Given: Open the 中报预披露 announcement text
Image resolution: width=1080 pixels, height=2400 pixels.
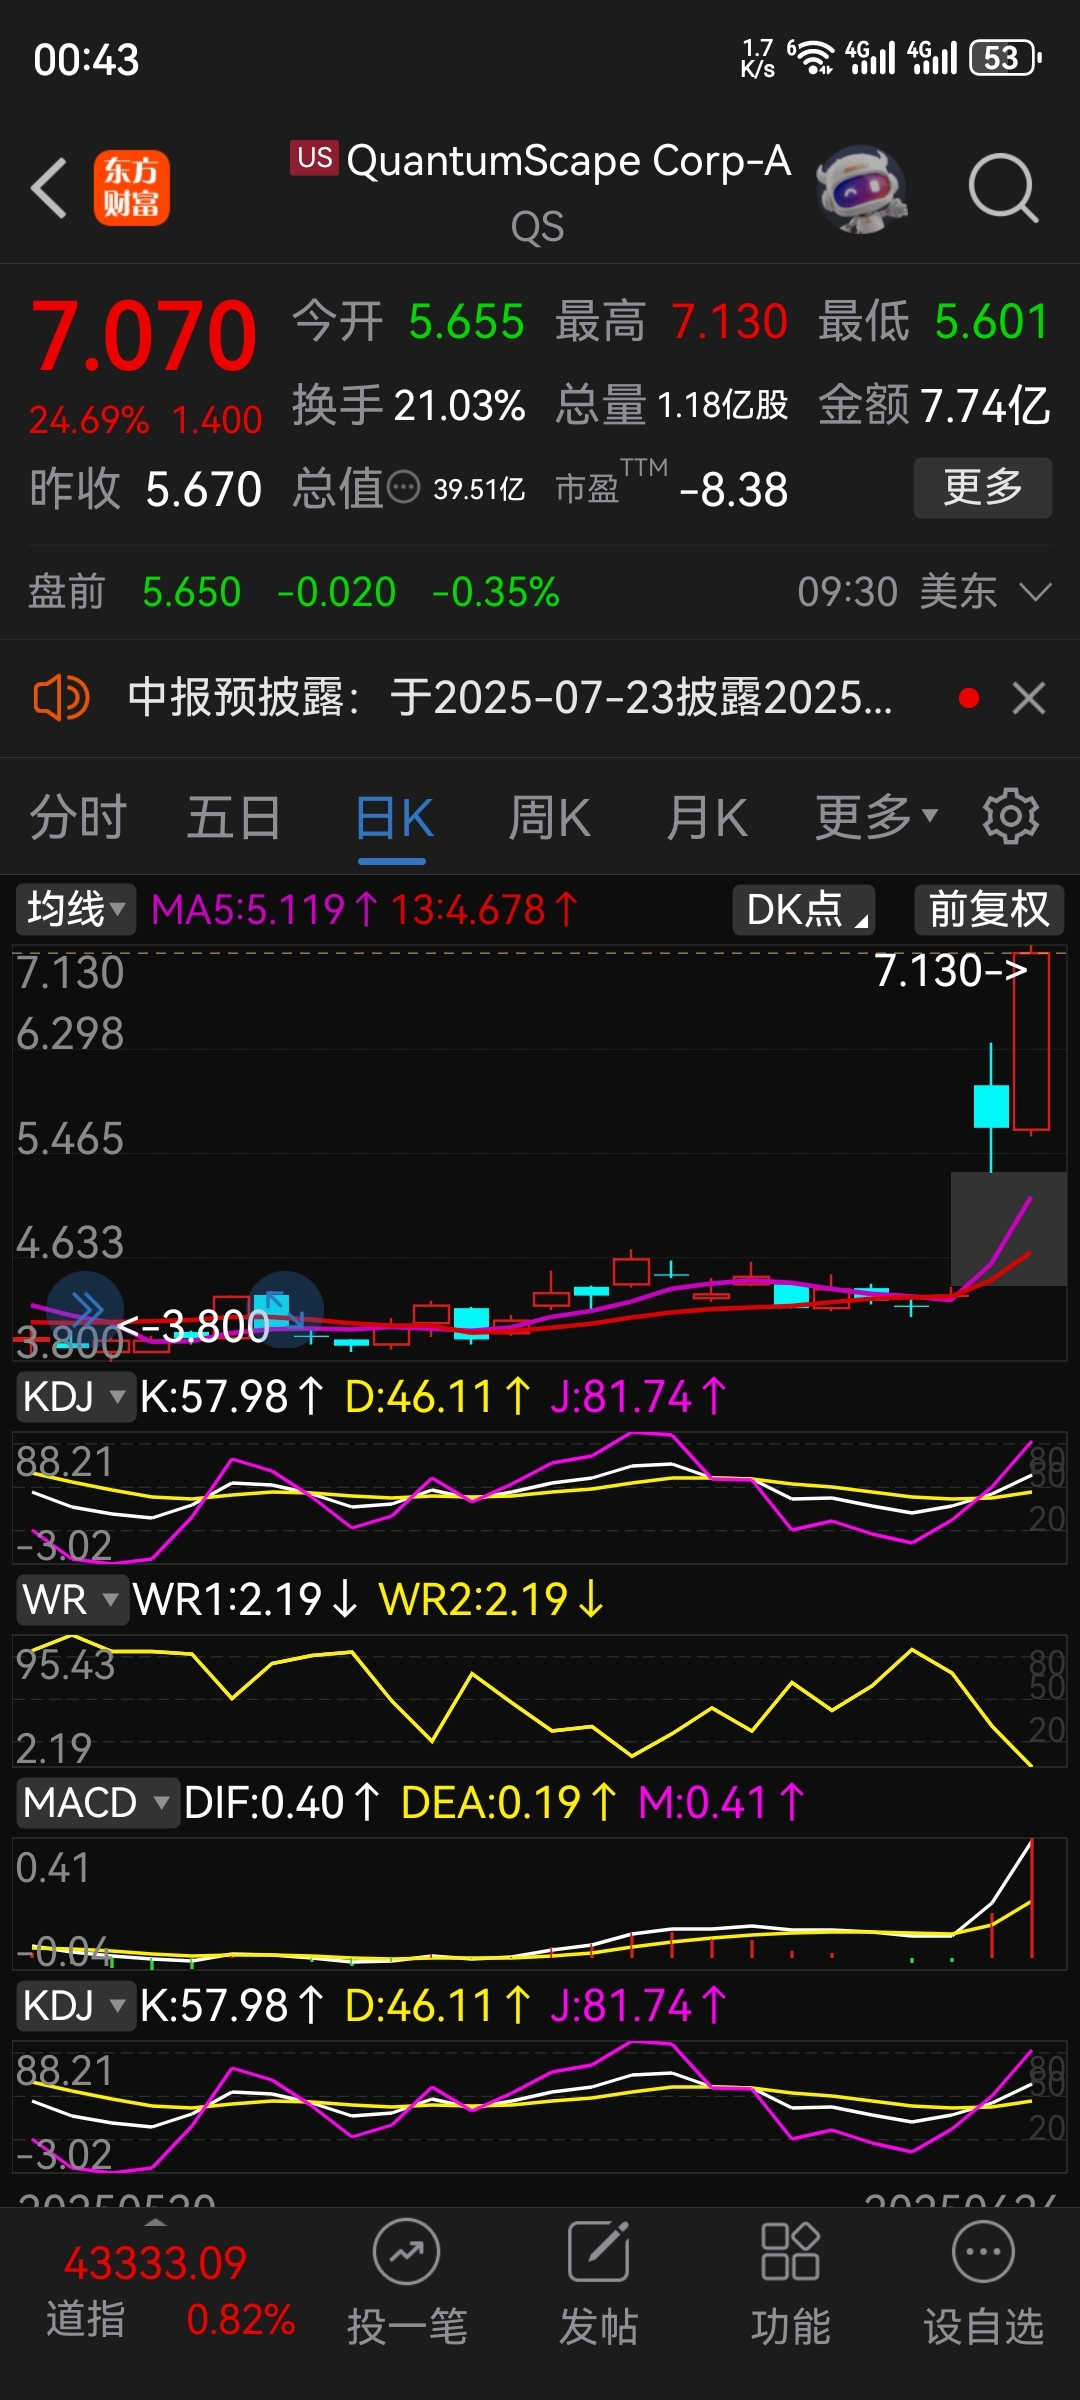Looking at the screenshot, I should pos(510,697).
